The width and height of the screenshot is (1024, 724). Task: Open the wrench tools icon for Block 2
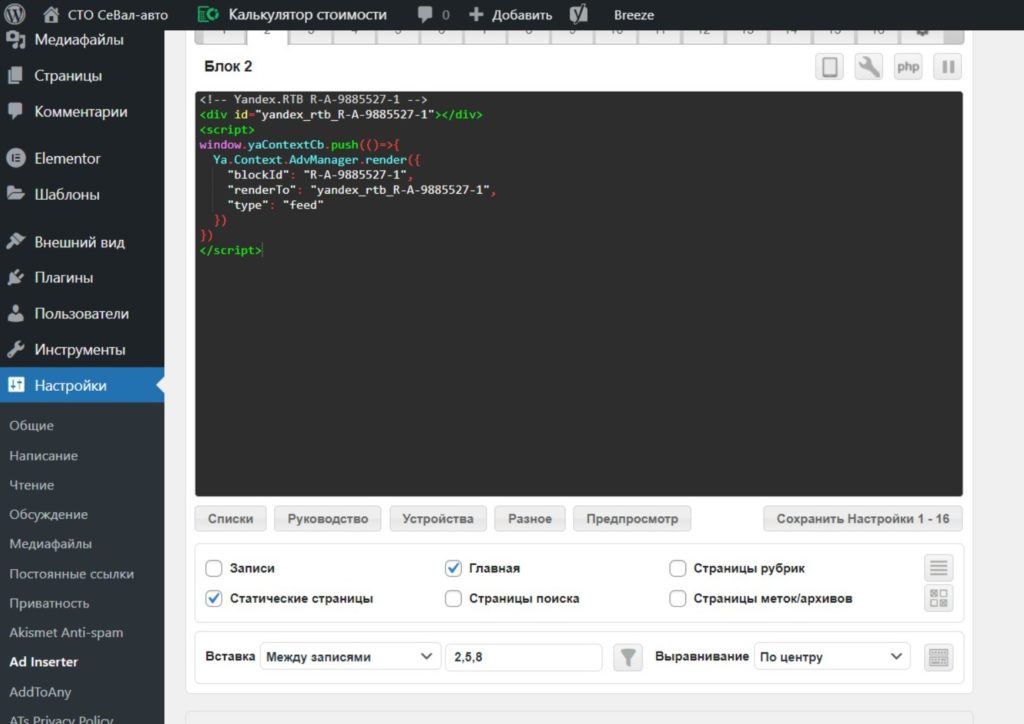click(869, 67)
